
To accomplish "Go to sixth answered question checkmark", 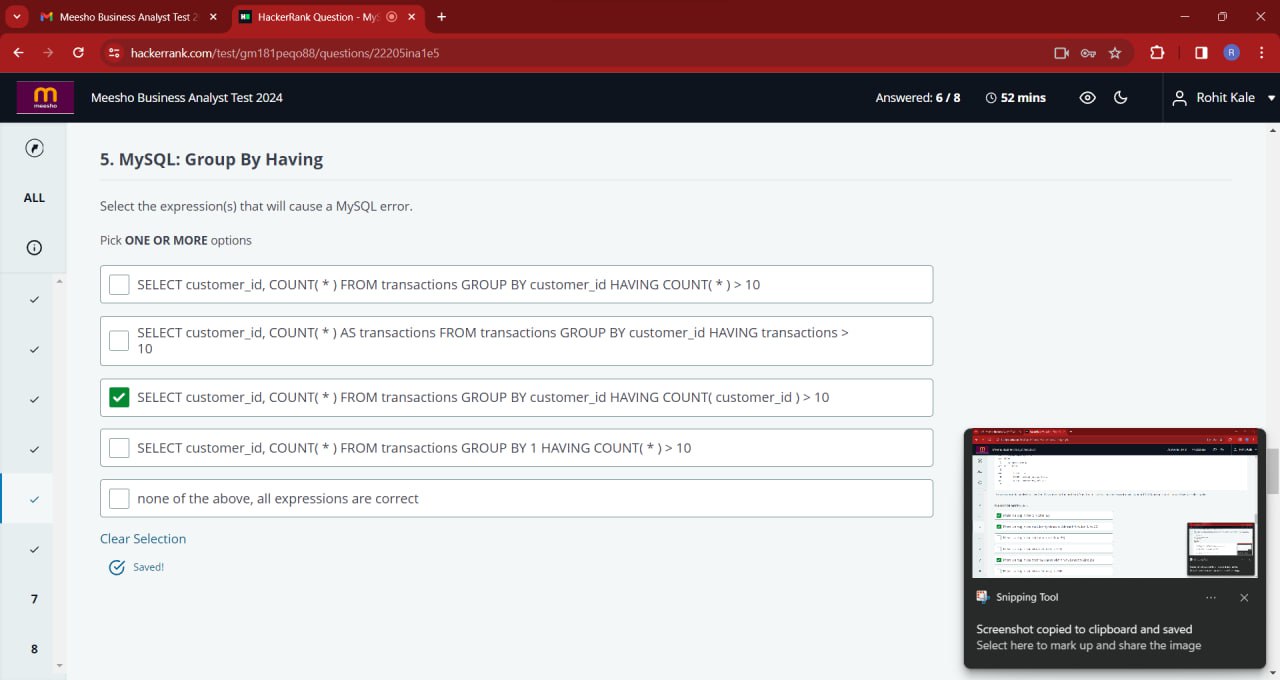I will 34,549.
